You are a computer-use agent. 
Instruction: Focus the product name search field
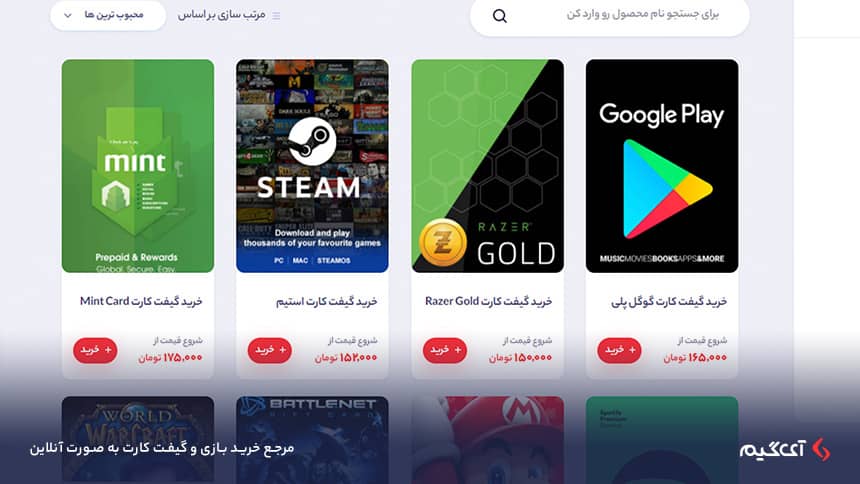coord(610,16)
